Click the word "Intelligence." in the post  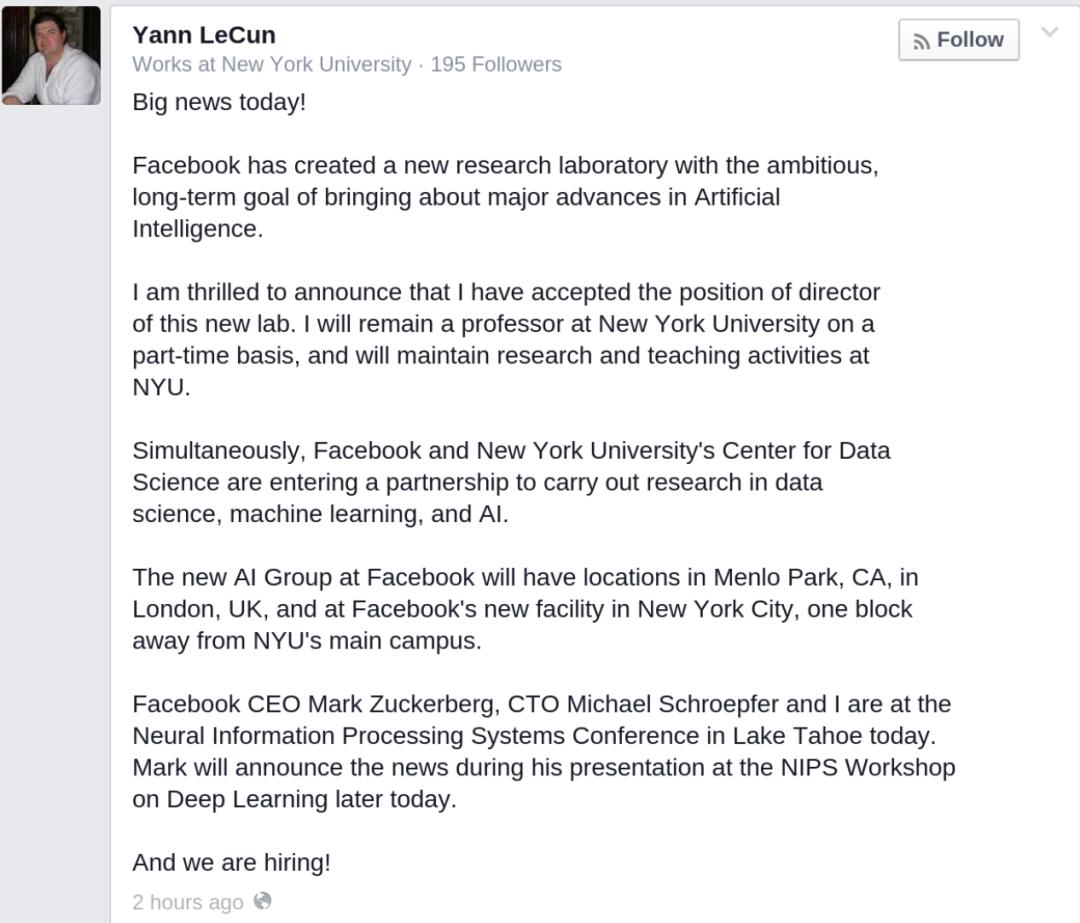197,229
